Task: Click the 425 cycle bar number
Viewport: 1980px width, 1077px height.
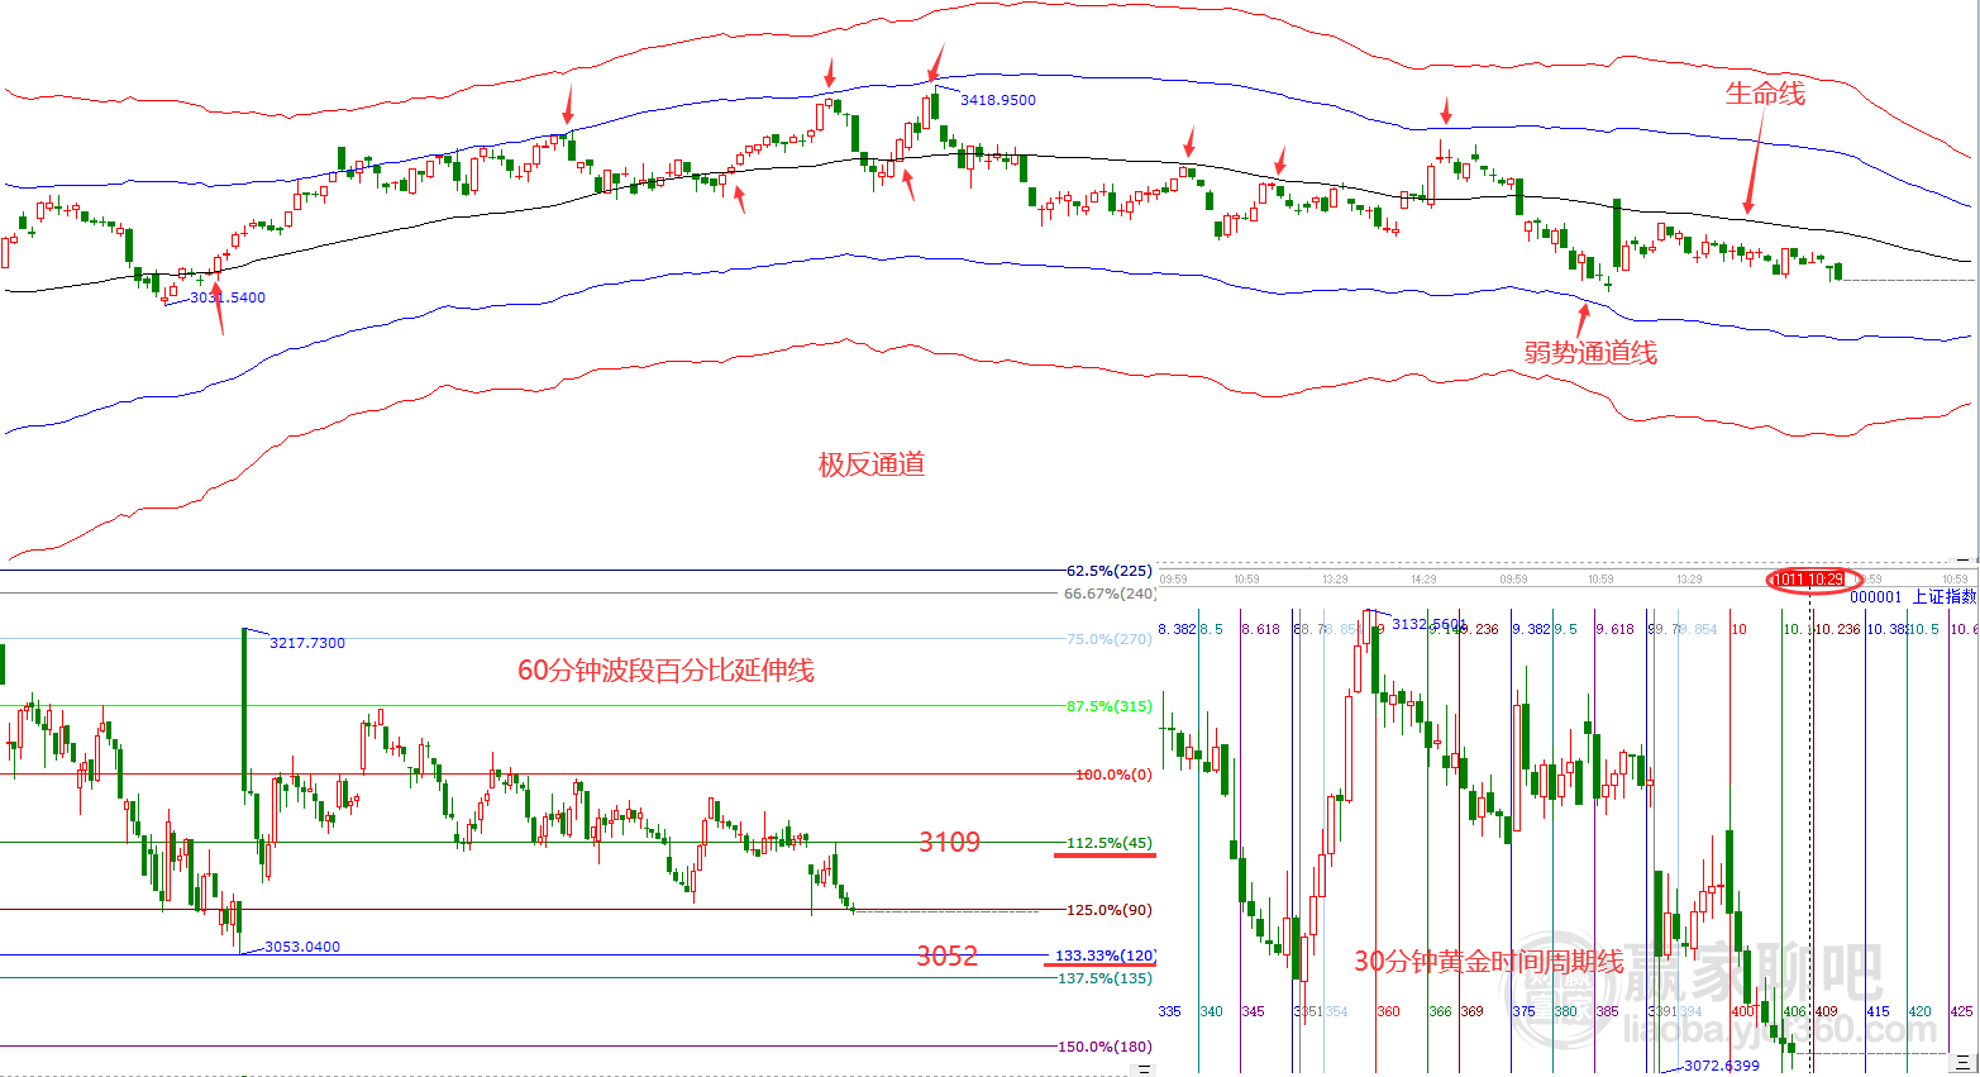Action: [x=1962, y=1012]
